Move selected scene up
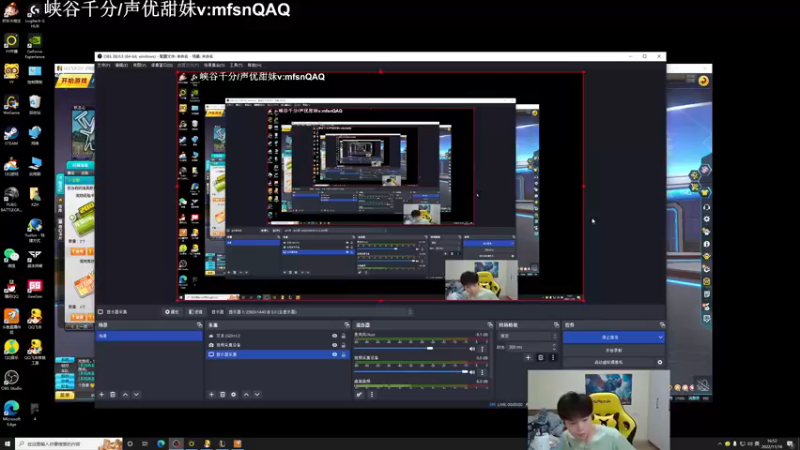 [125, 394]
